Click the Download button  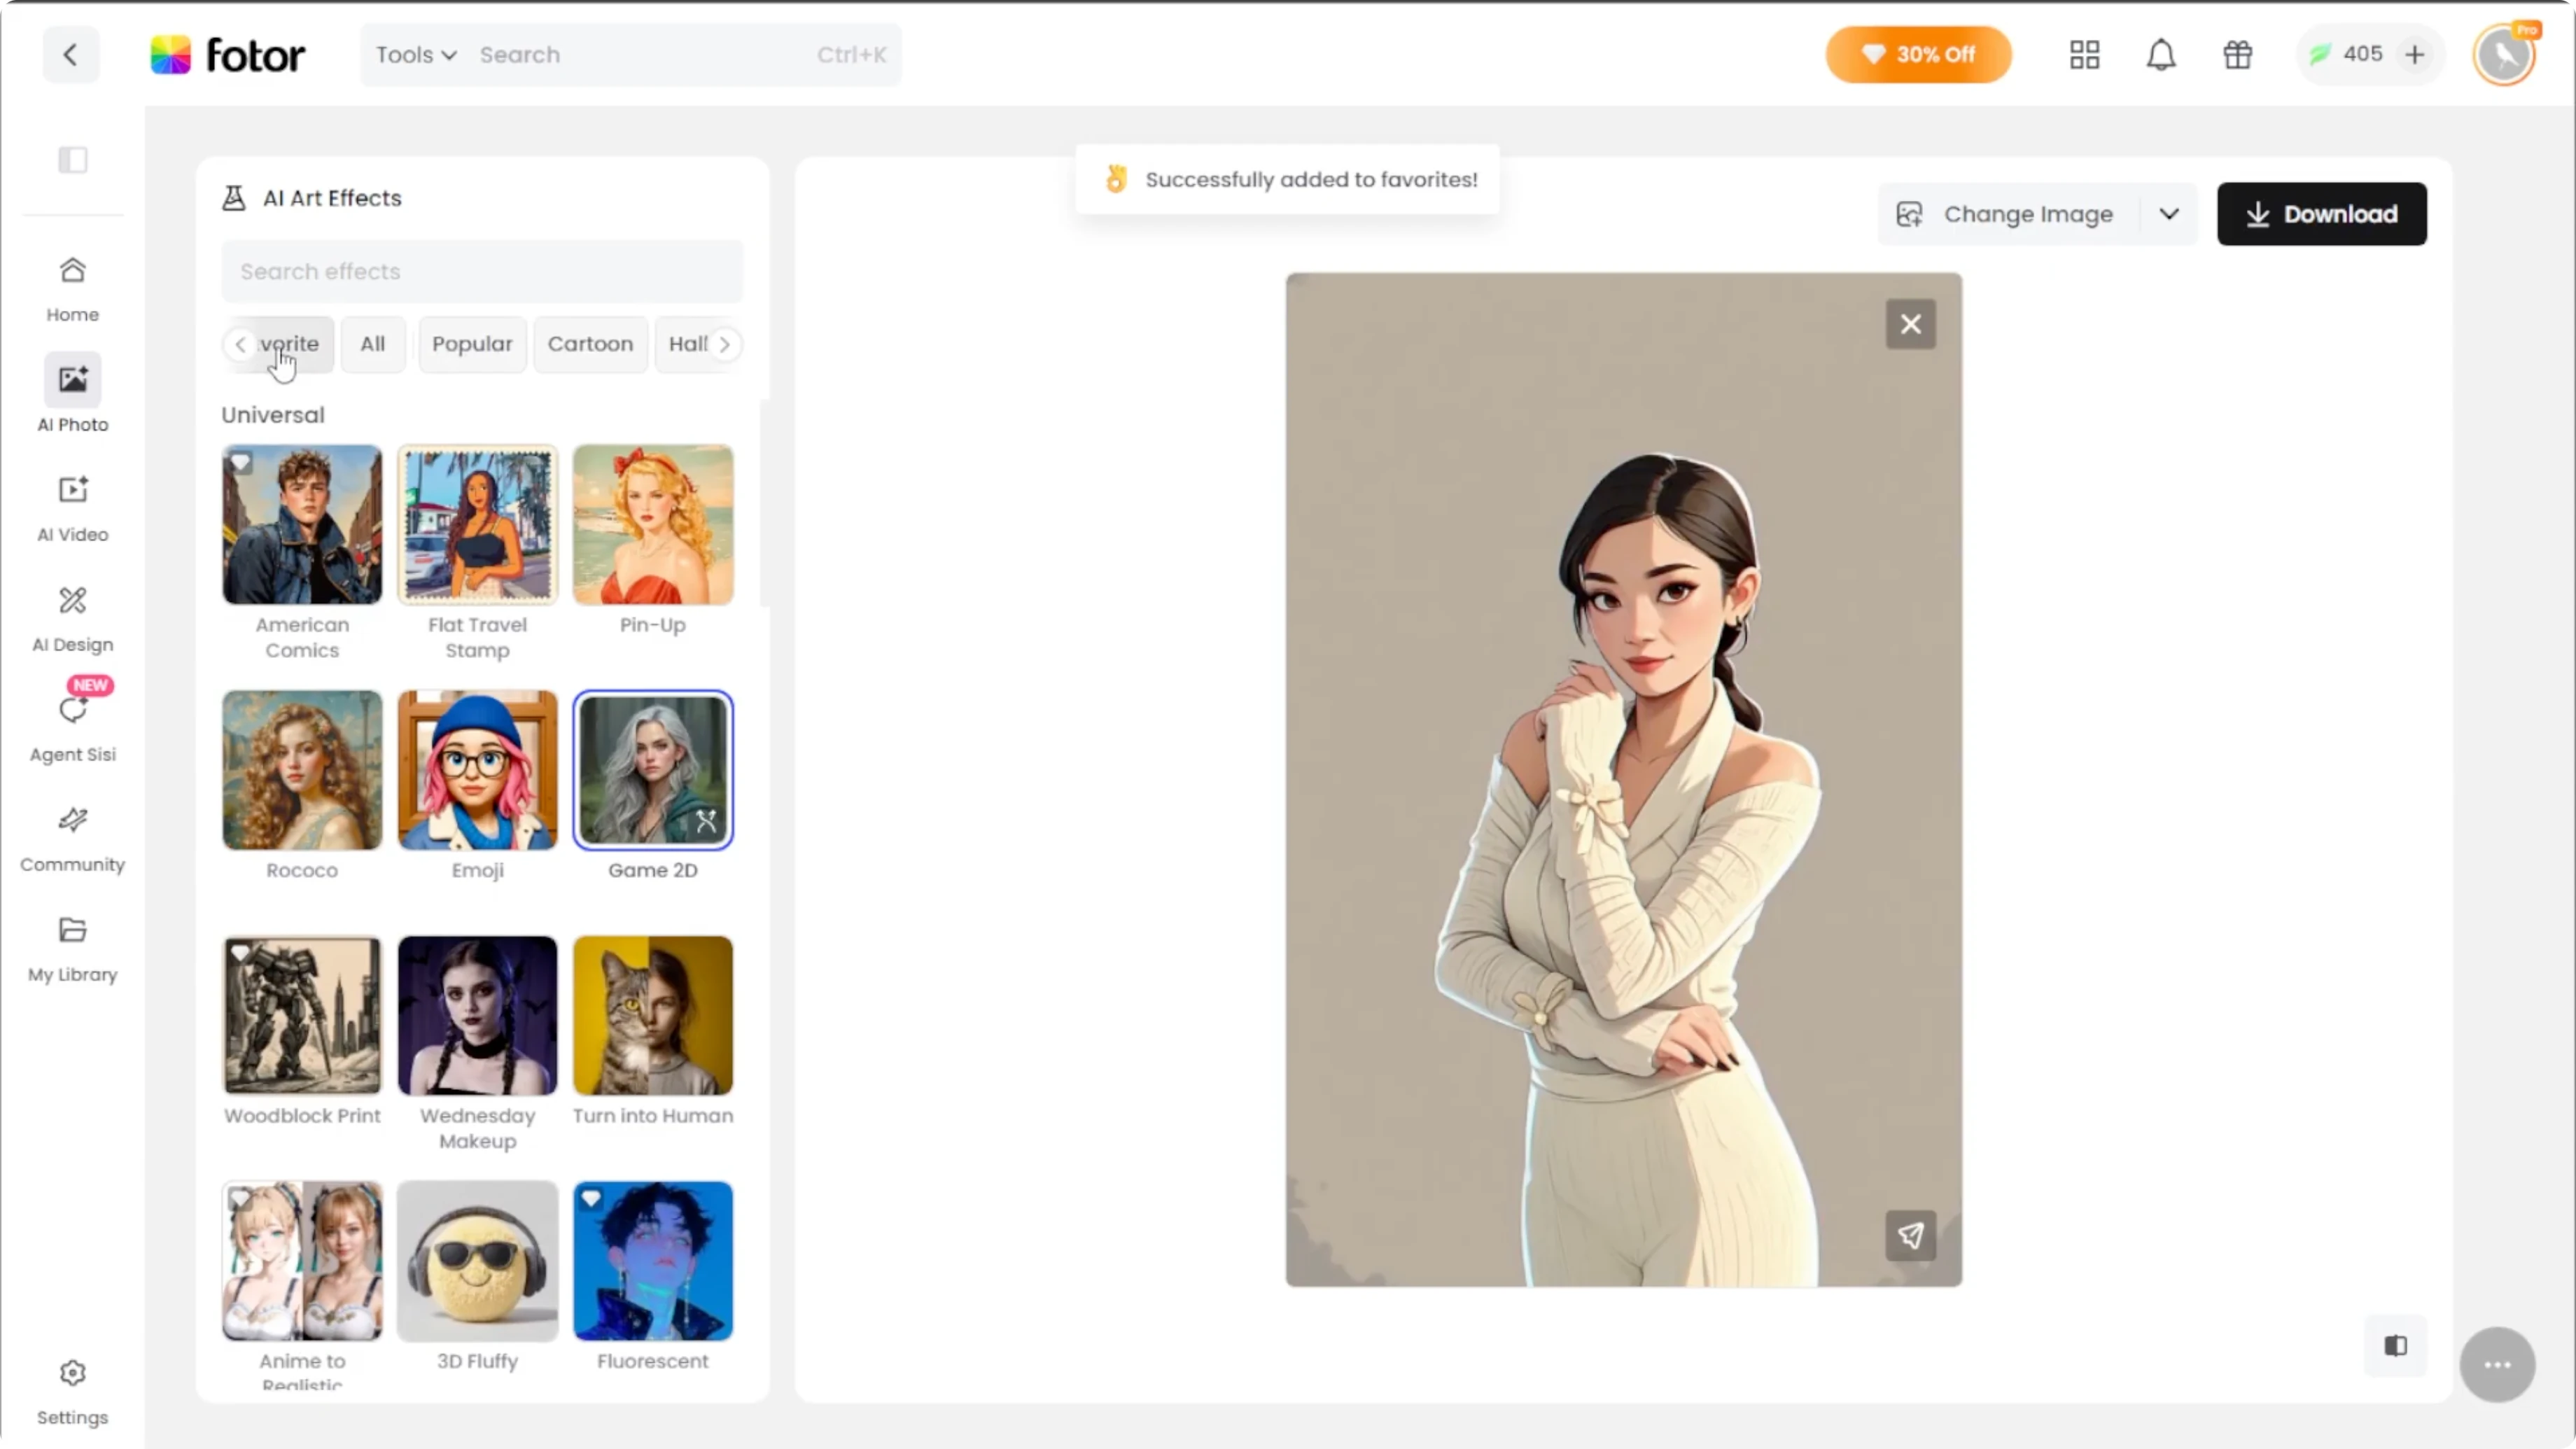pos(2321,214)
